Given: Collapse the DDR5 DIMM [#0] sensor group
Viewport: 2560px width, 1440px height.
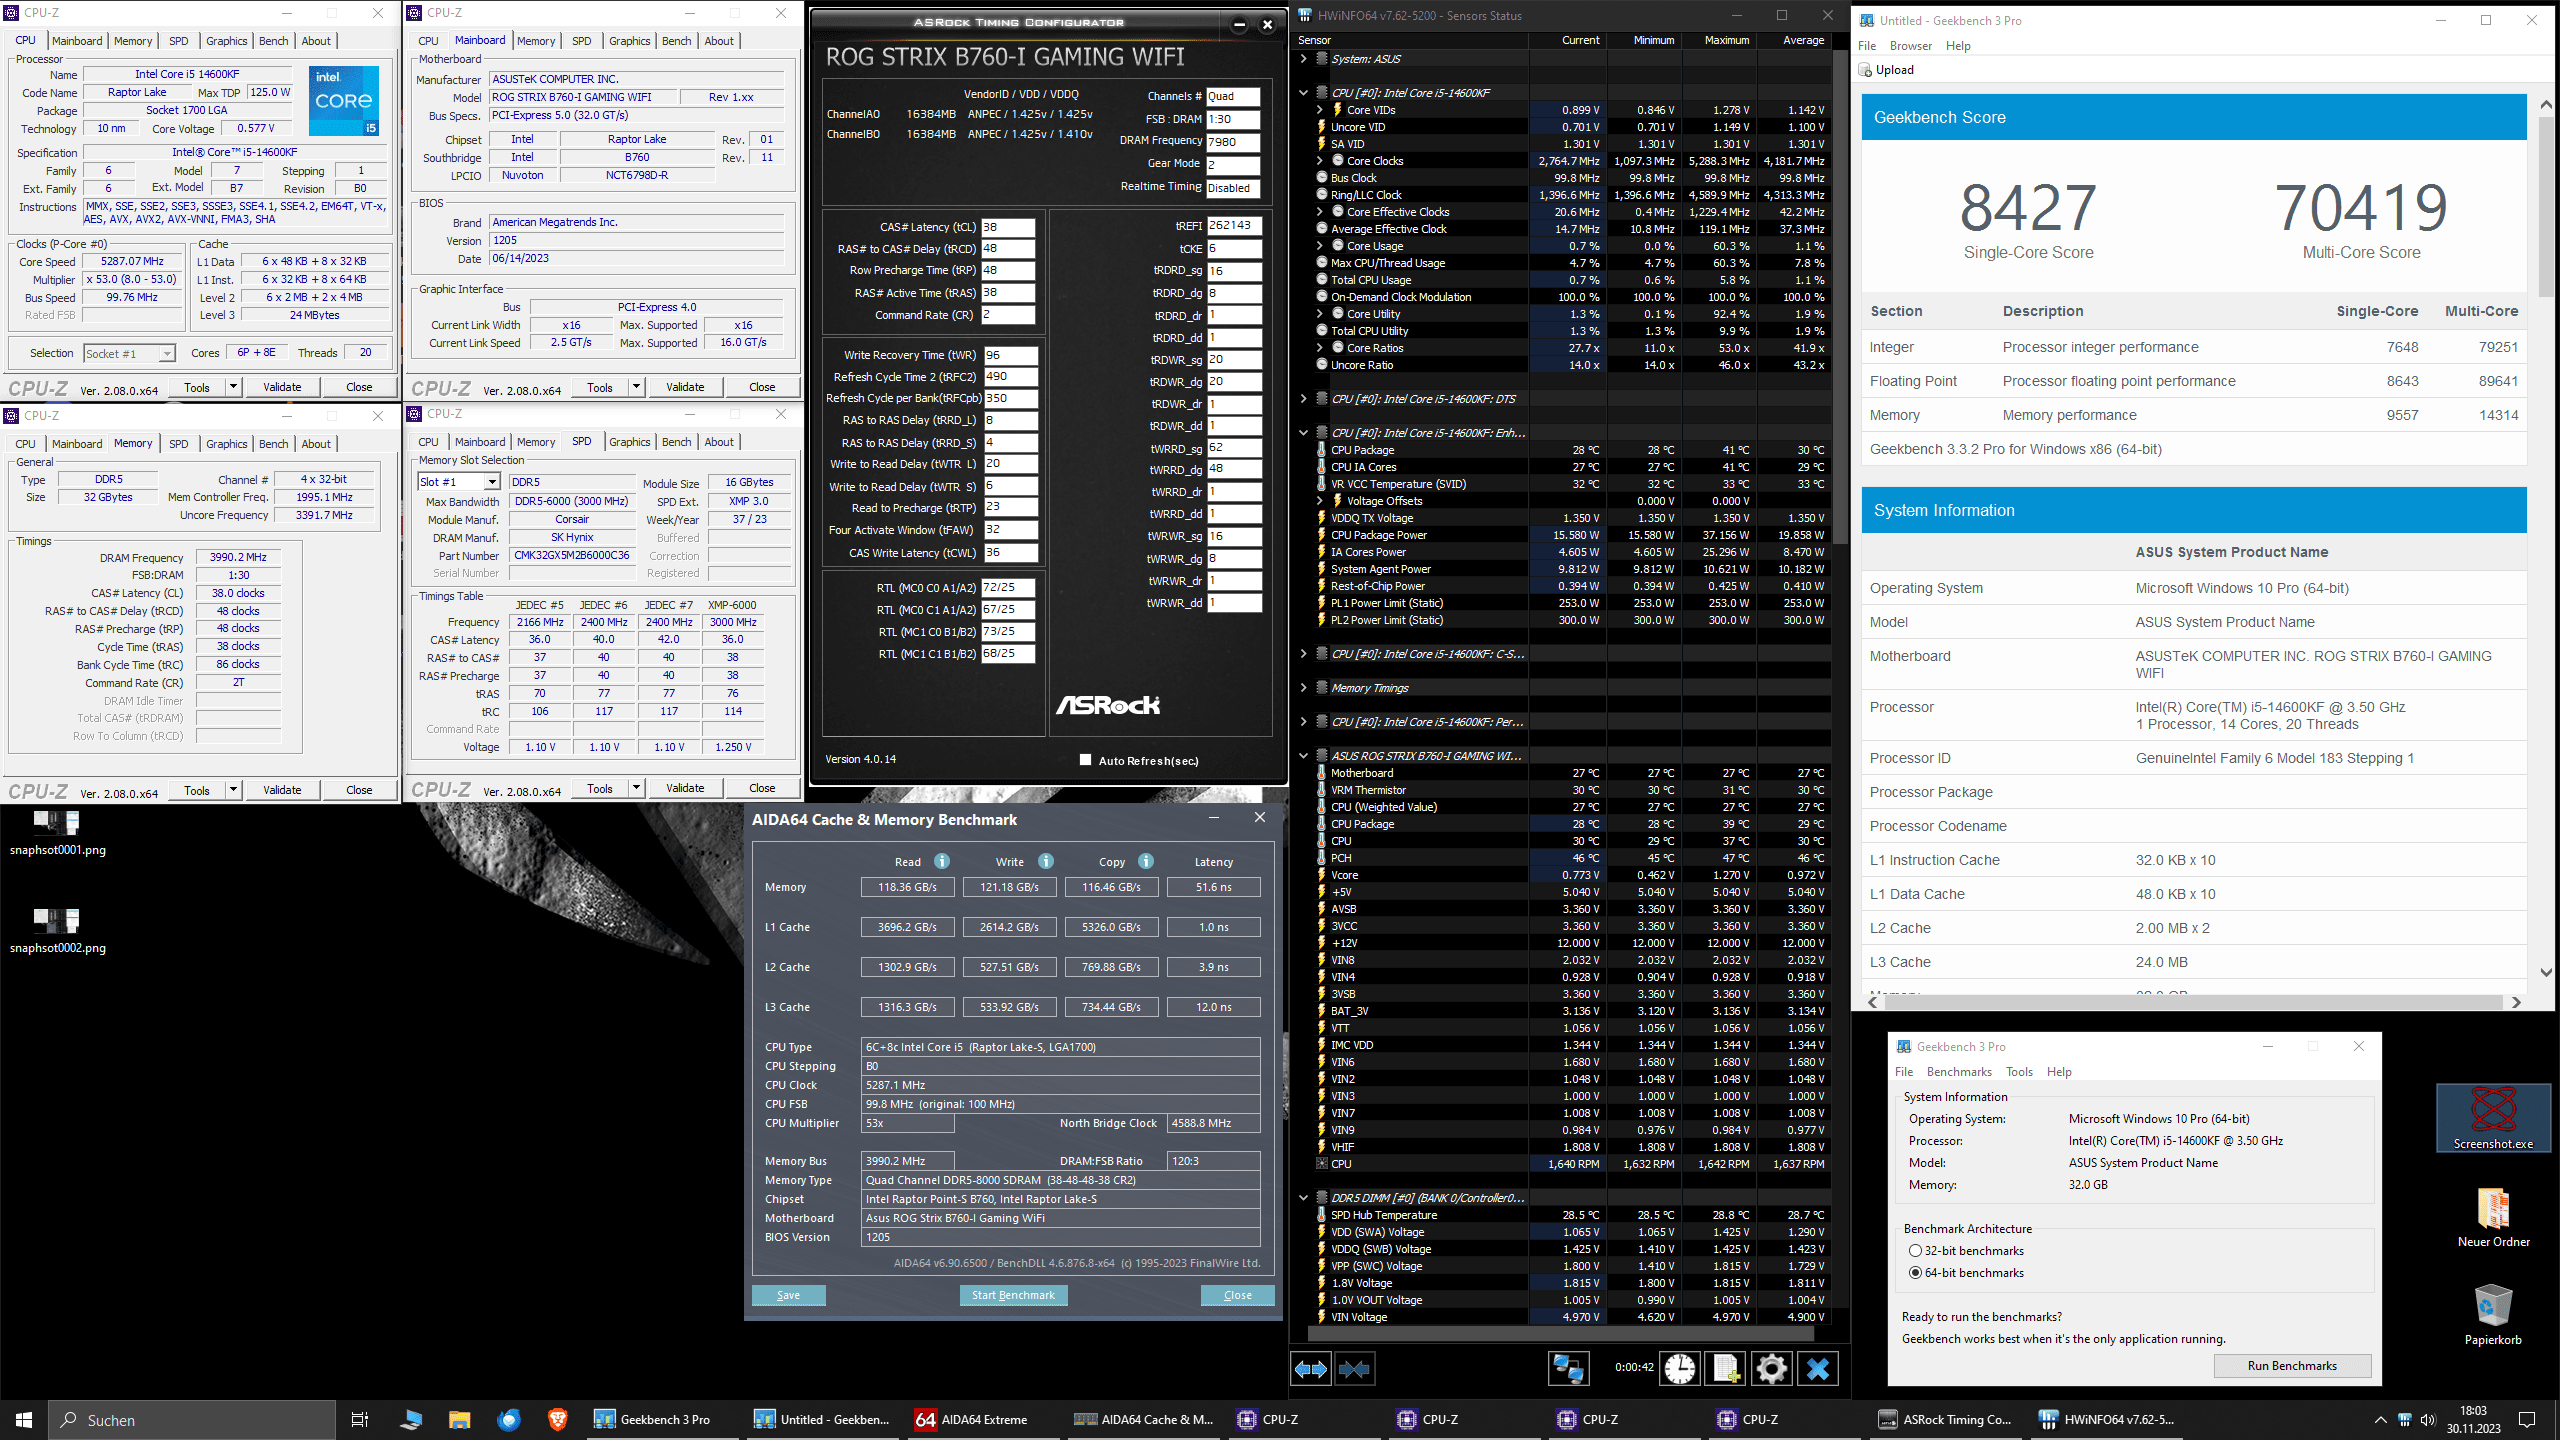Looking at the screenshot, I should [x=1303, y=1198].
